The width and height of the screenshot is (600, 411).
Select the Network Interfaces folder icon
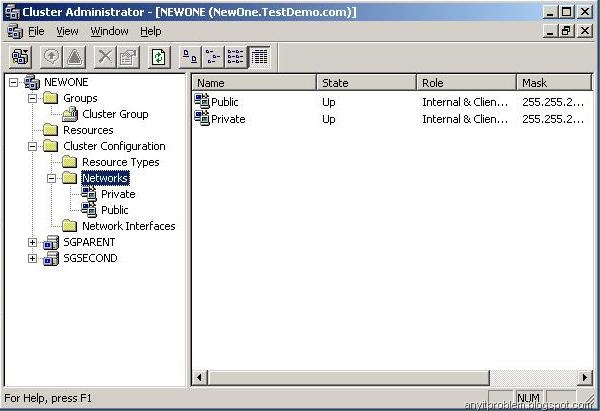70,226
